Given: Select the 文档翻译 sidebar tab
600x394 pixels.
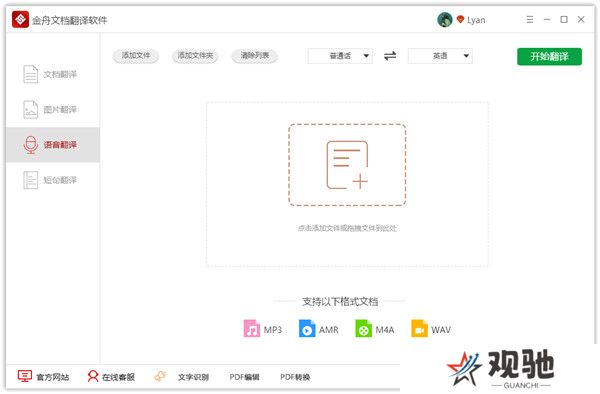Looking at the screenshot, I should click(53, 74).
